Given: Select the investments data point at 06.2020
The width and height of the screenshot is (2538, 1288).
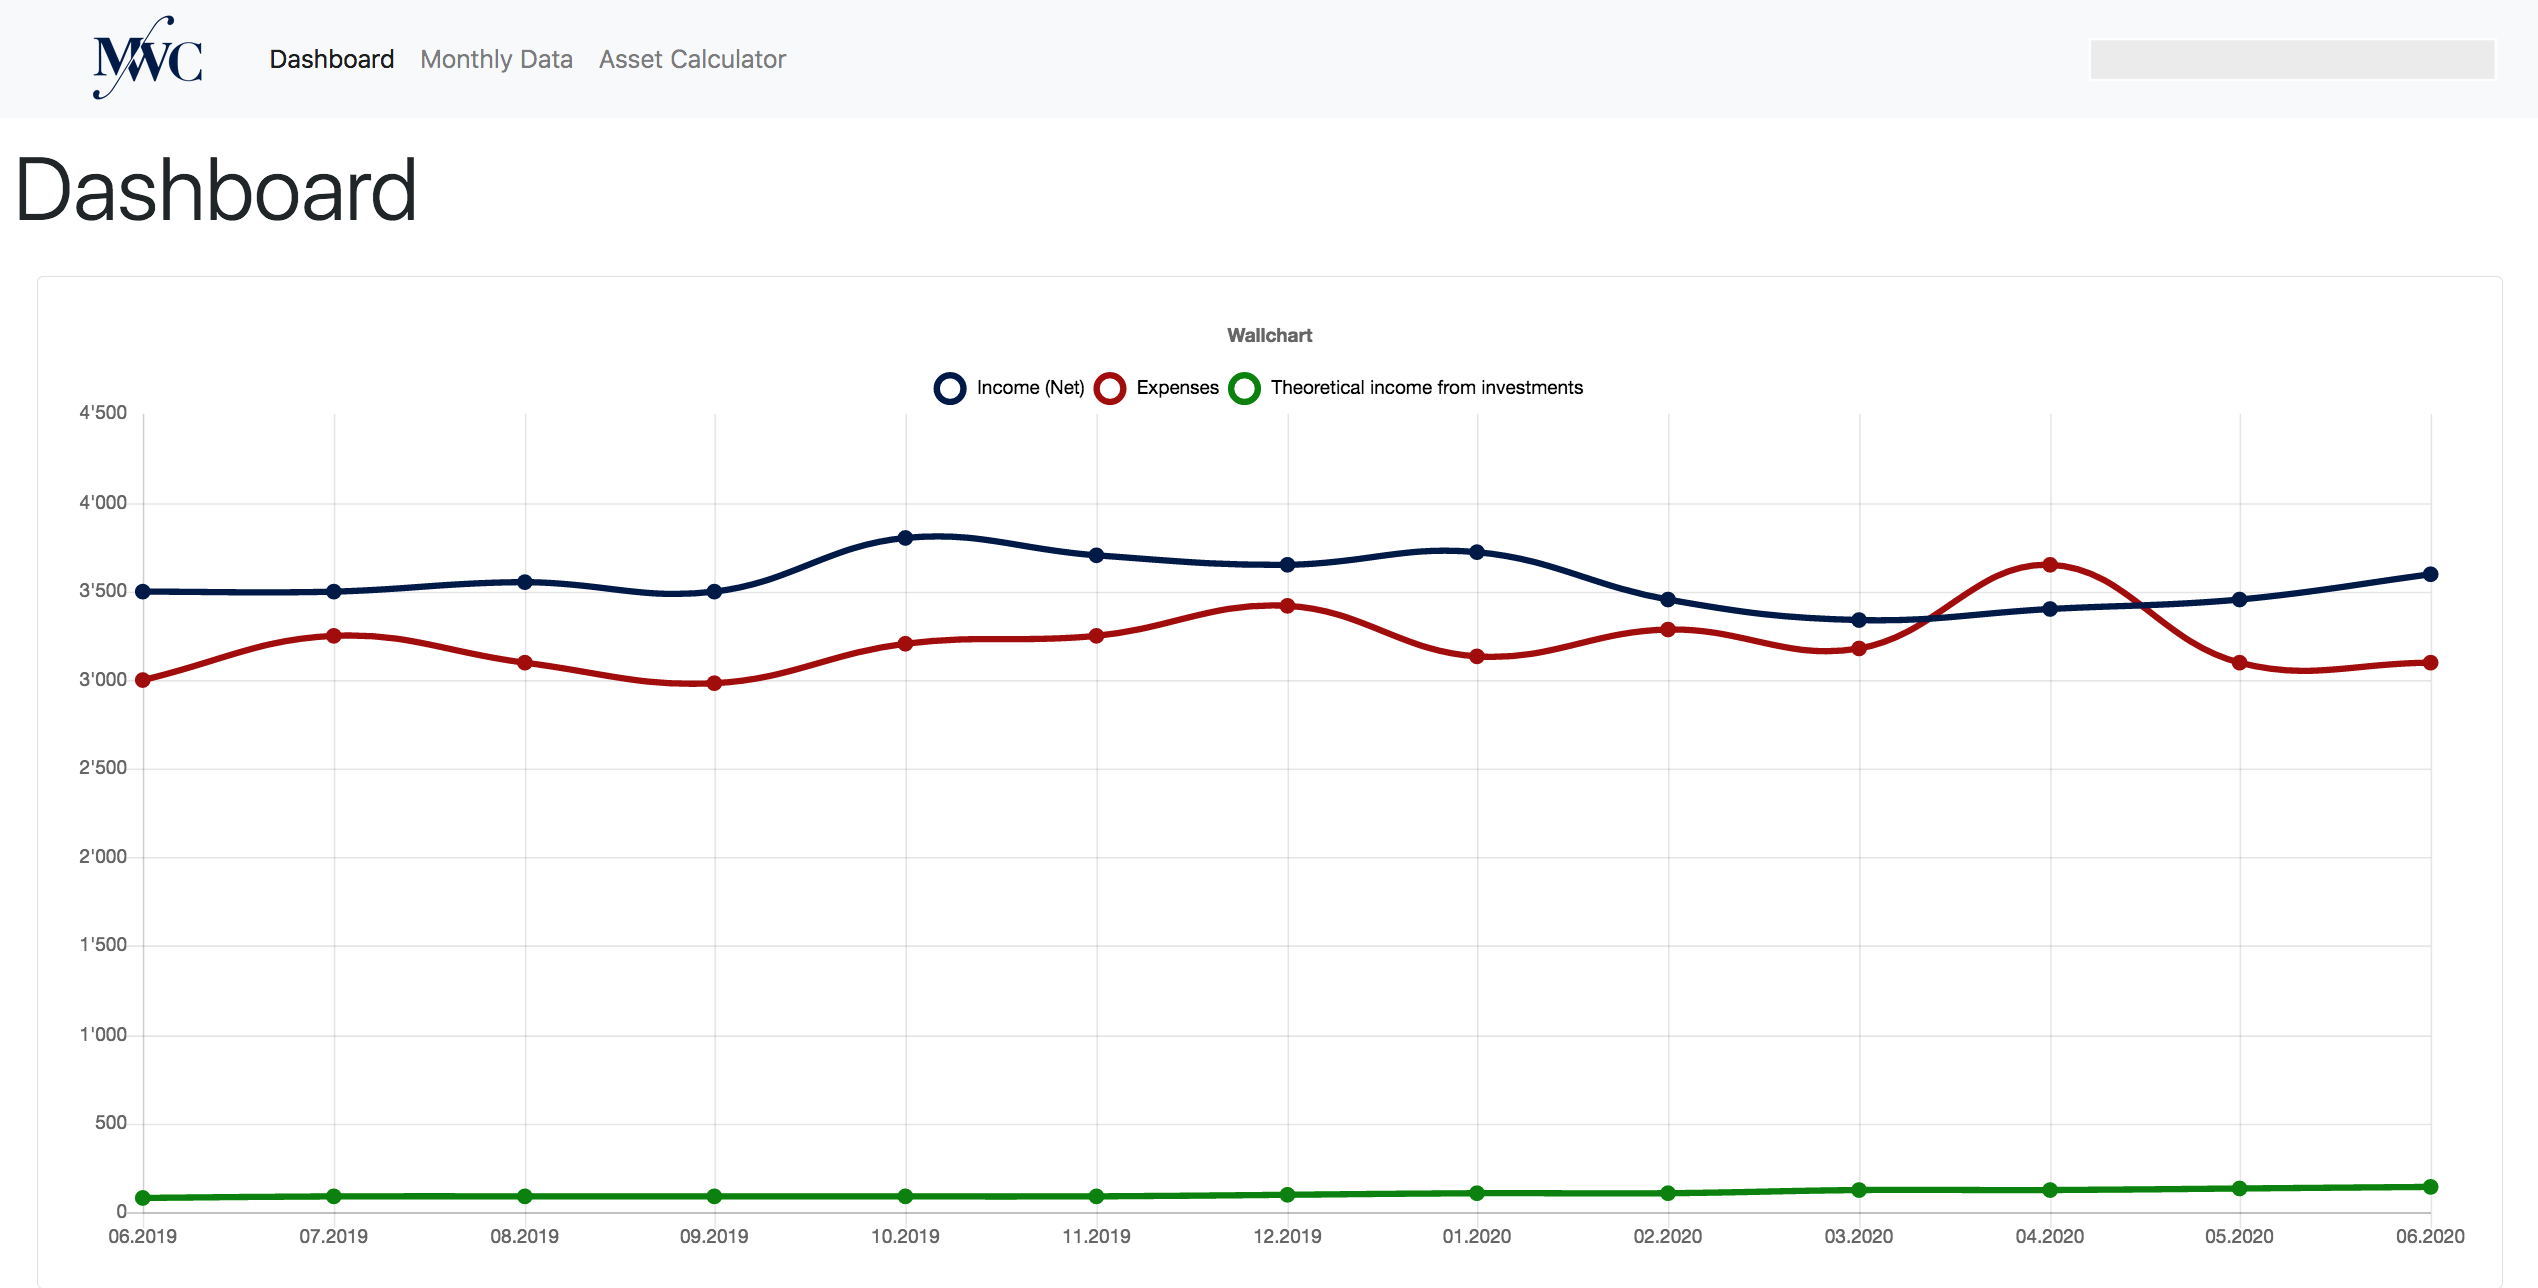Looking at the screenshot, I should click(2431, 1187).
